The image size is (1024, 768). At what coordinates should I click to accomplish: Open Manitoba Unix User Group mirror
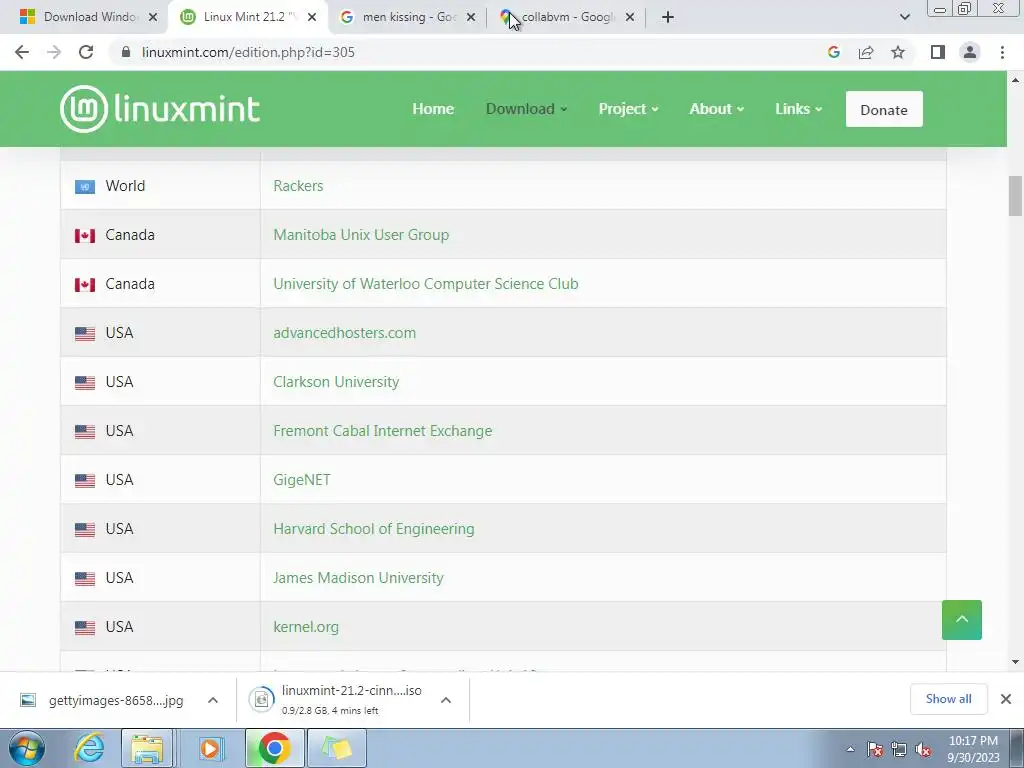(361, 234)
